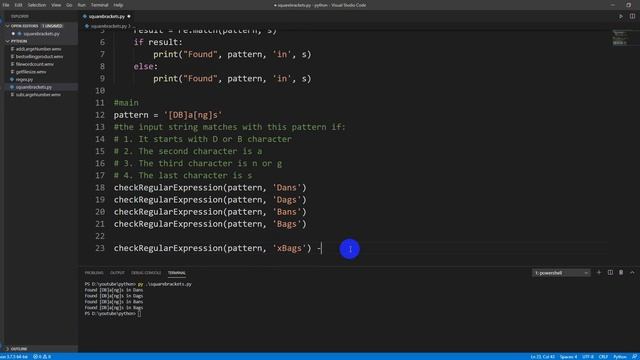Click the Explorer panel header title

point(20,16)
